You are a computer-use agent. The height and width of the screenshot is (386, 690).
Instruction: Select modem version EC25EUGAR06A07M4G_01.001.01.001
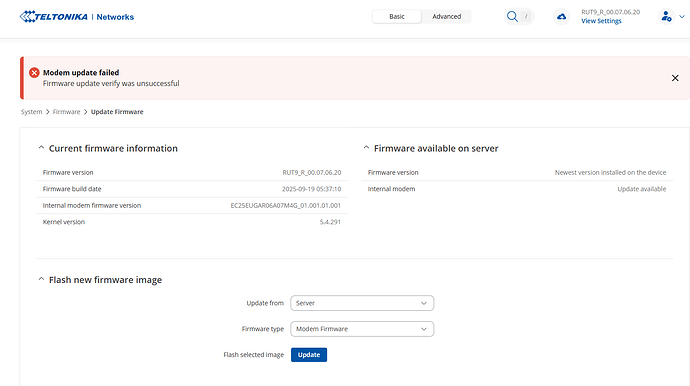point(286,206)
